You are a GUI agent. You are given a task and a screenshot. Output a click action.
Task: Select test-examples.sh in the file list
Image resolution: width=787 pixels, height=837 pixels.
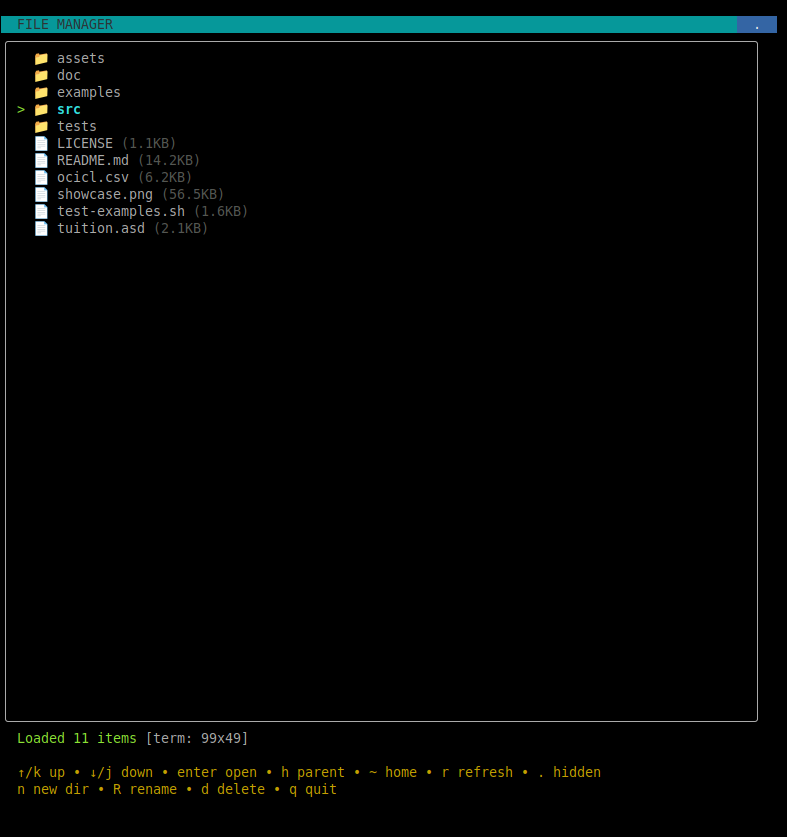[120, 212]
